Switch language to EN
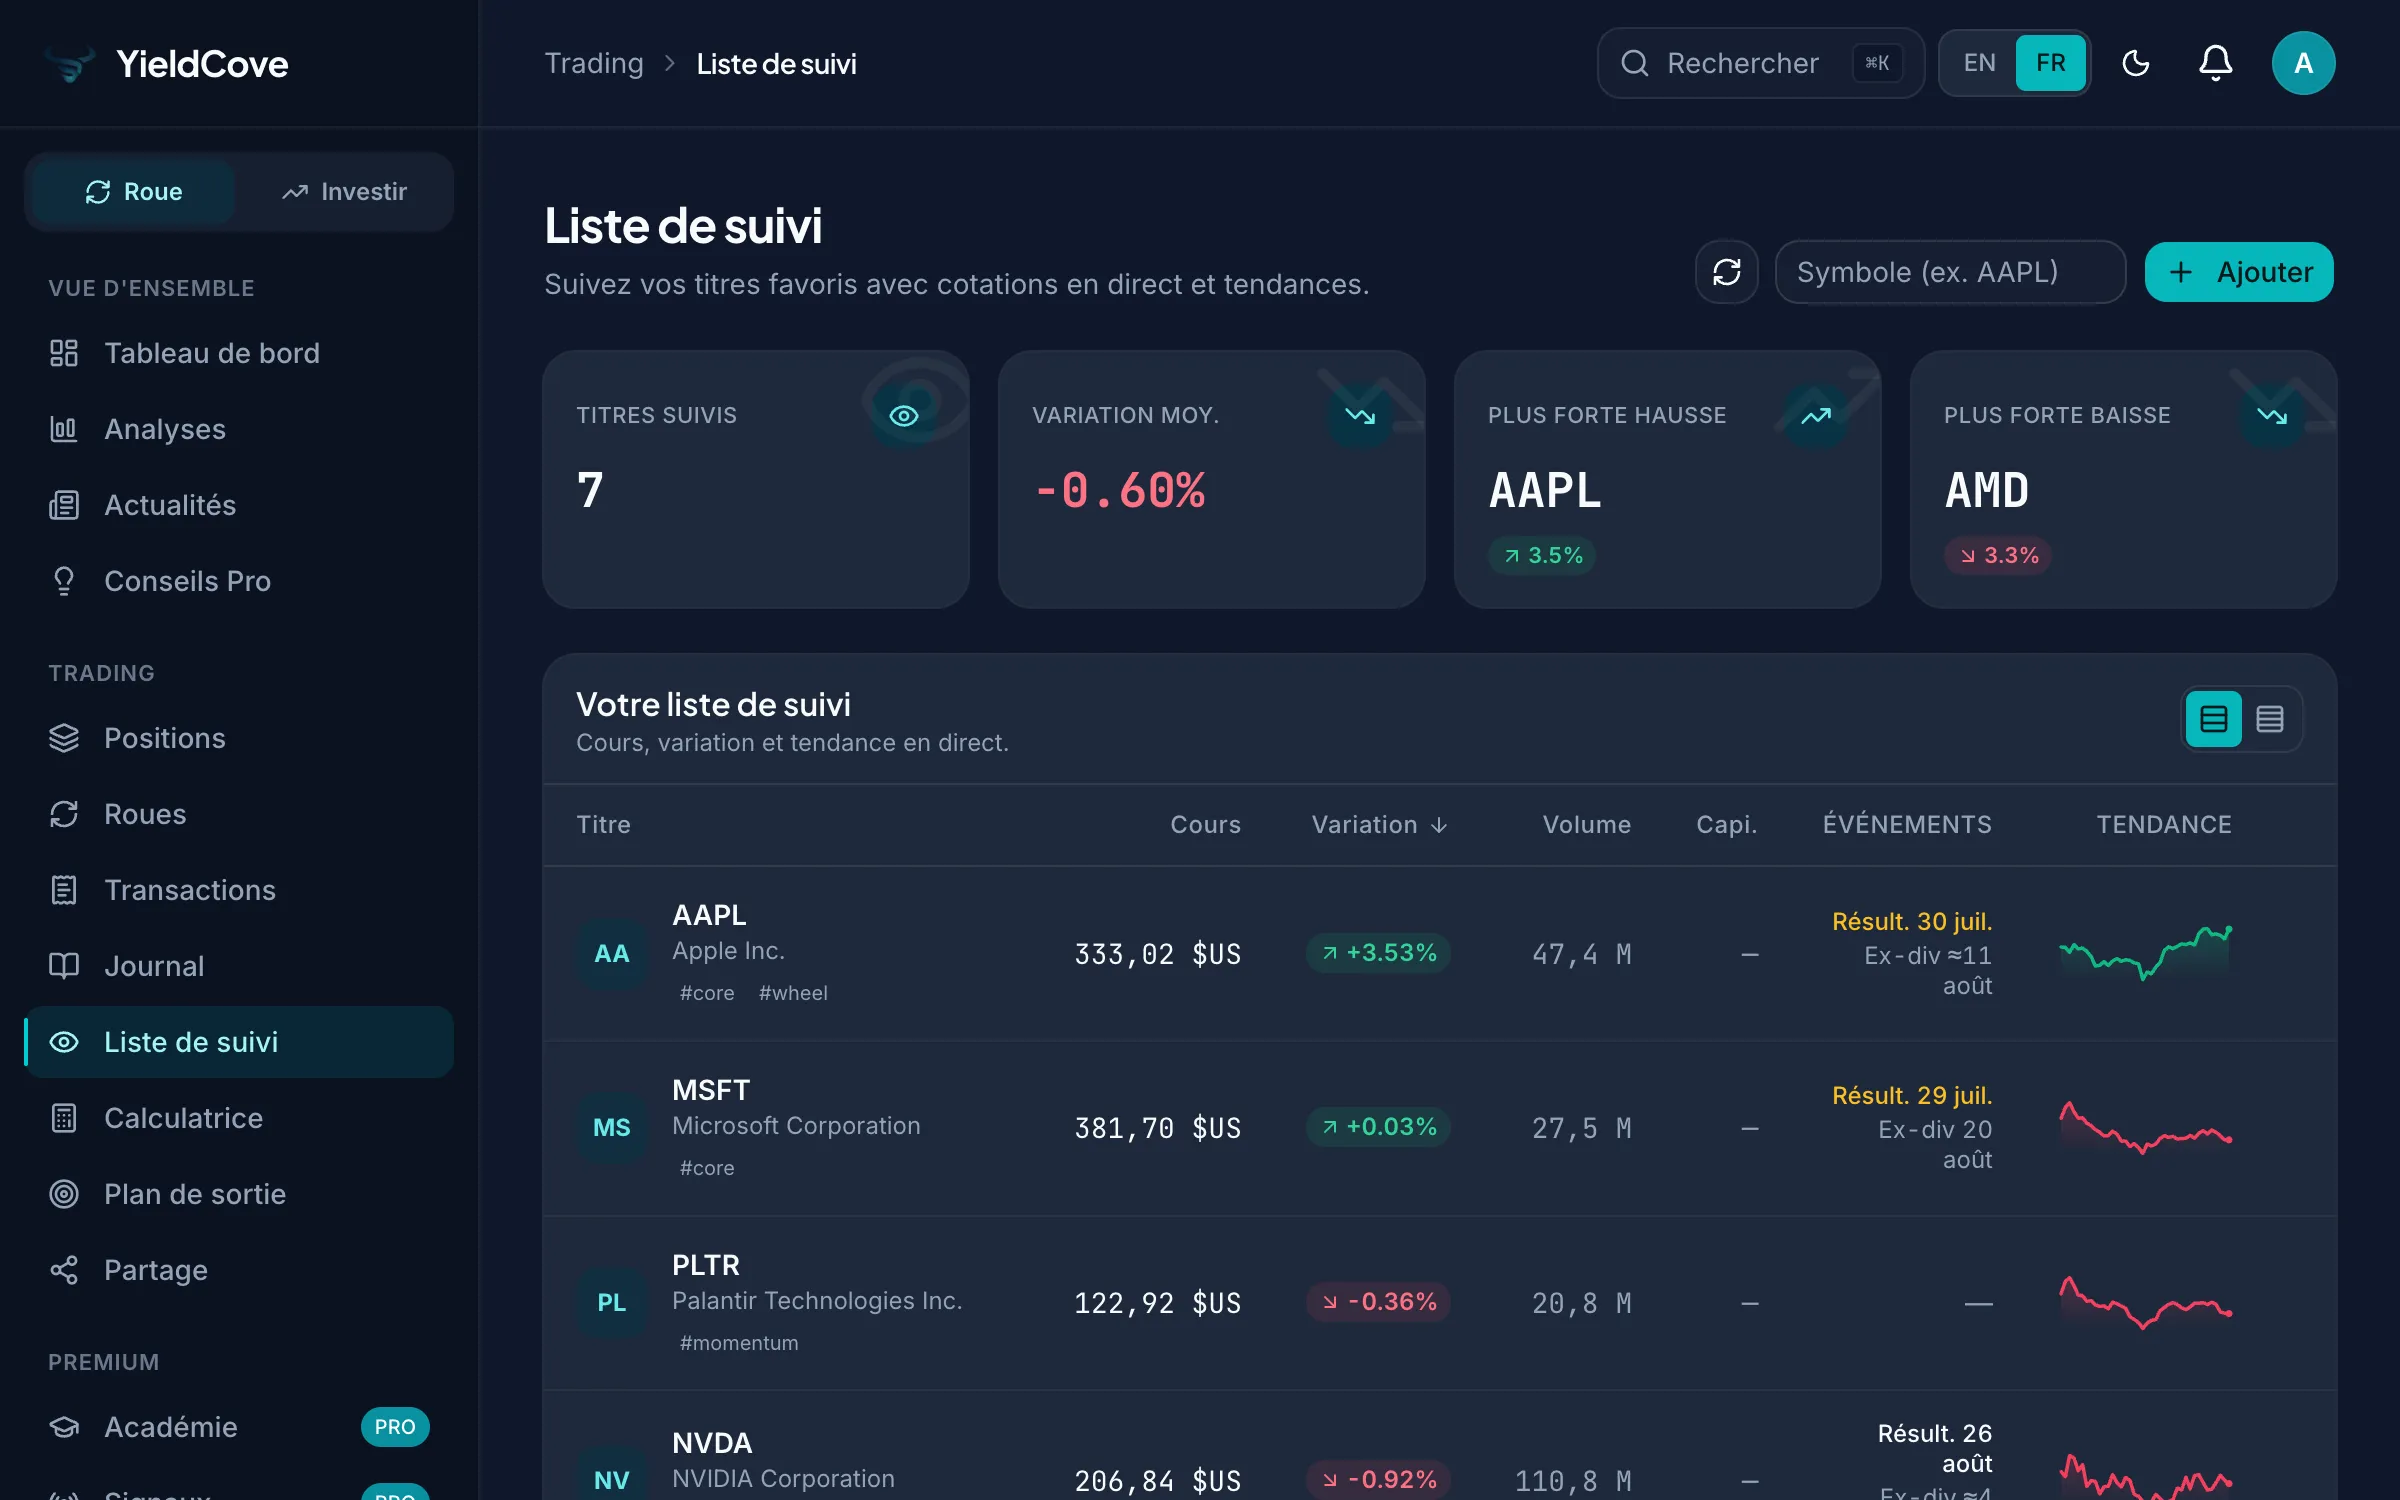 (1979, 63)
